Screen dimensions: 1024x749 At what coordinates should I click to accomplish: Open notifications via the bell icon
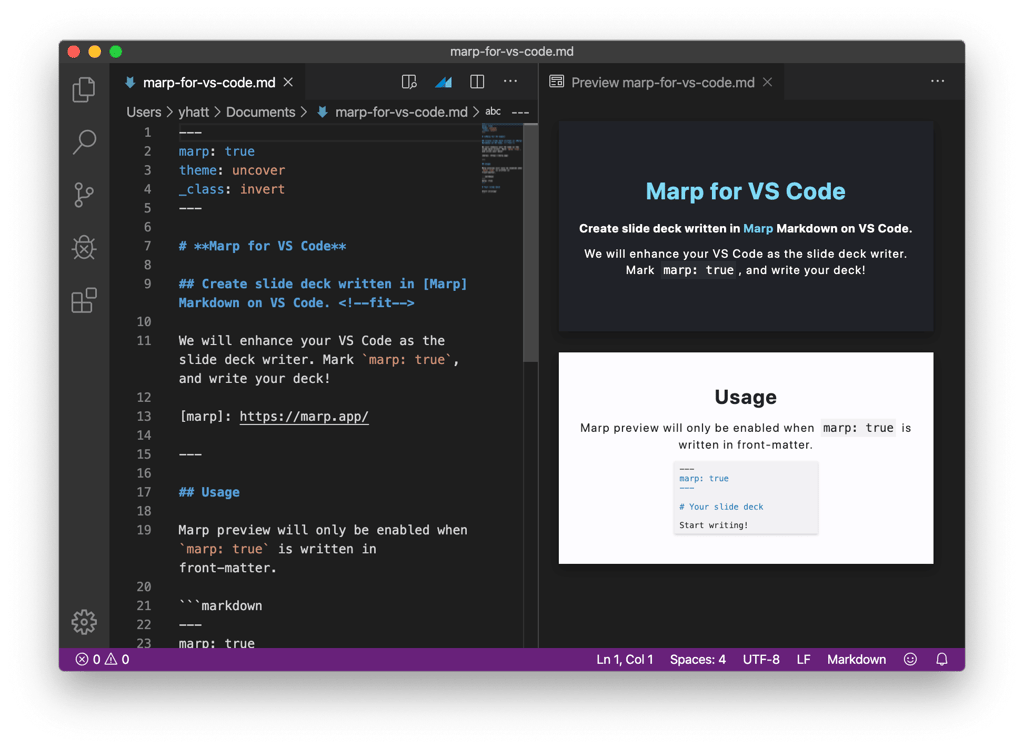(x=941, y=659)
